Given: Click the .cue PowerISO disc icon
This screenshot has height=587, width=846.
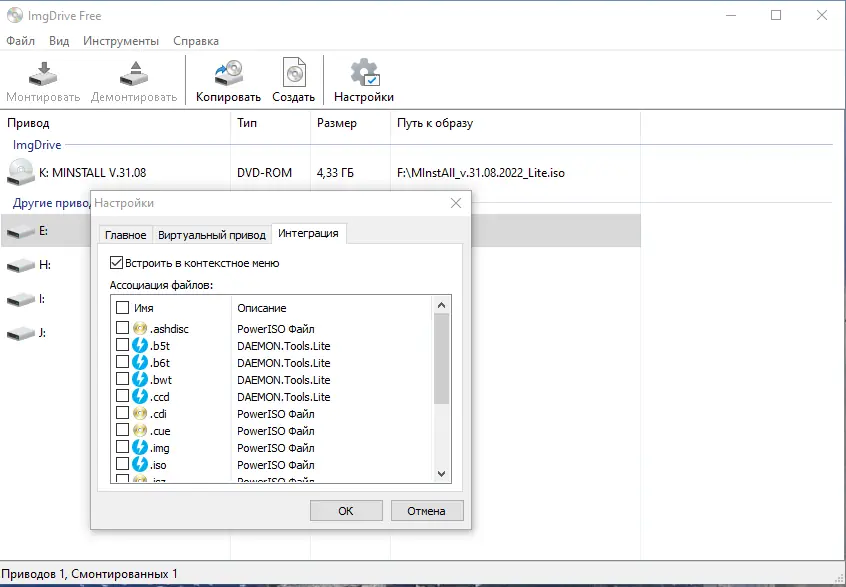Looking at the screenshot, I should (x=140, y=431).
